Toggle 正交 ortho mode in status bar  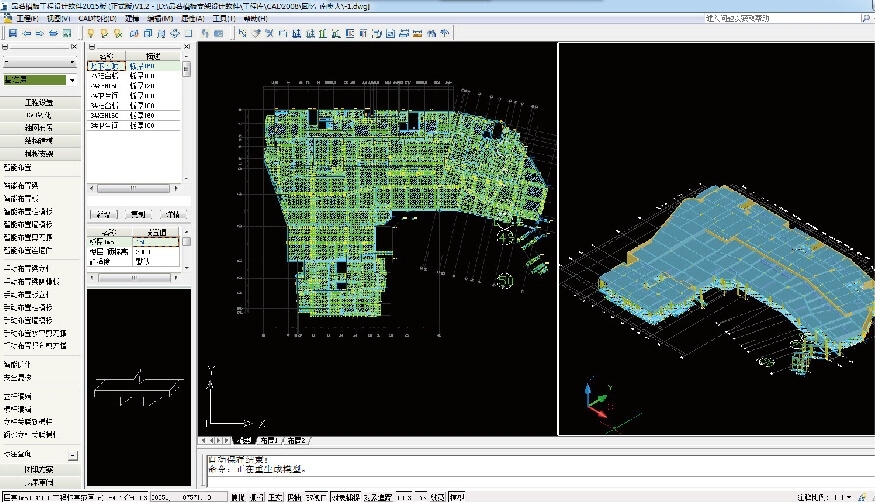click(276, 496)
